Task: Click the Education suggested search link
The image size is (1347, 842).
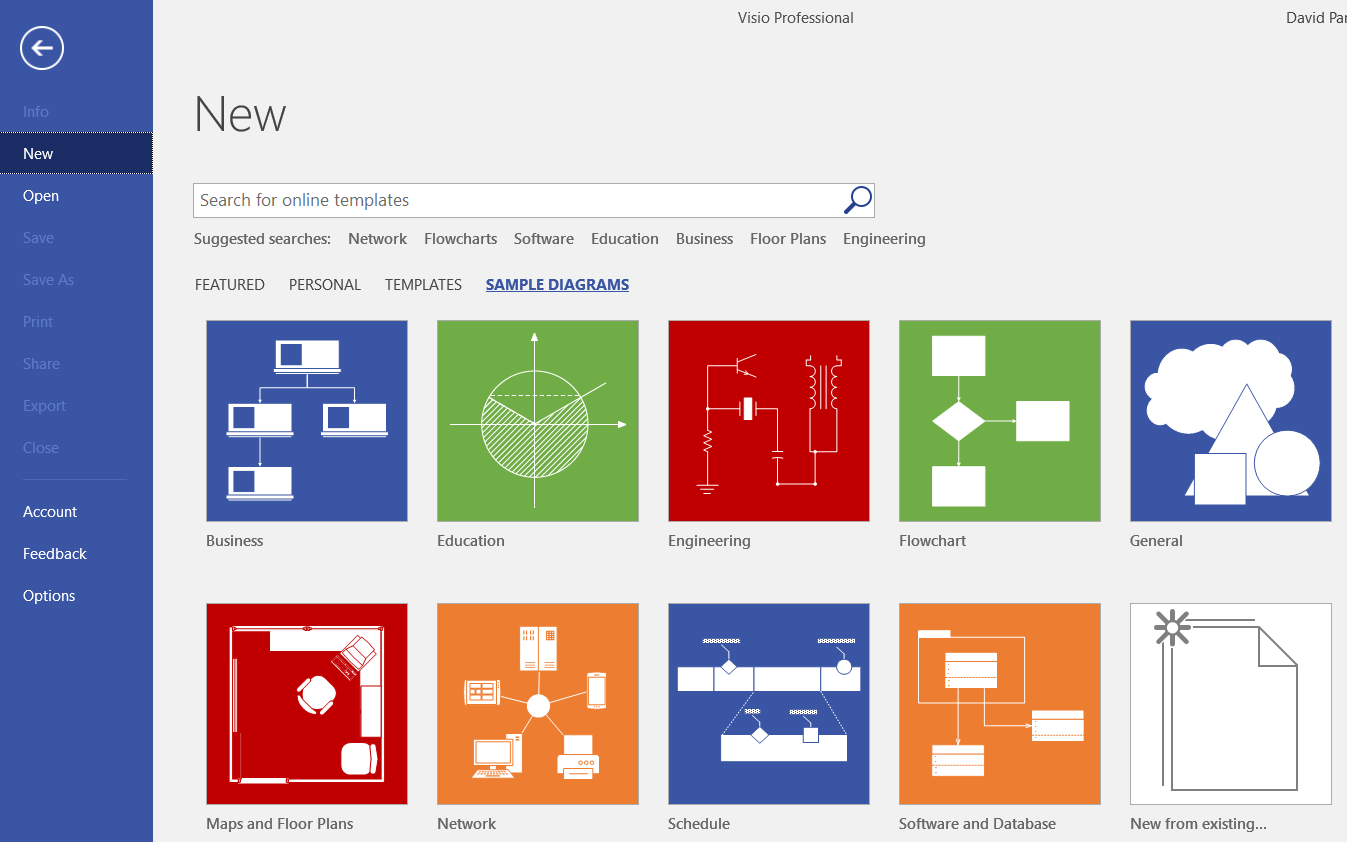Action: 625,239
